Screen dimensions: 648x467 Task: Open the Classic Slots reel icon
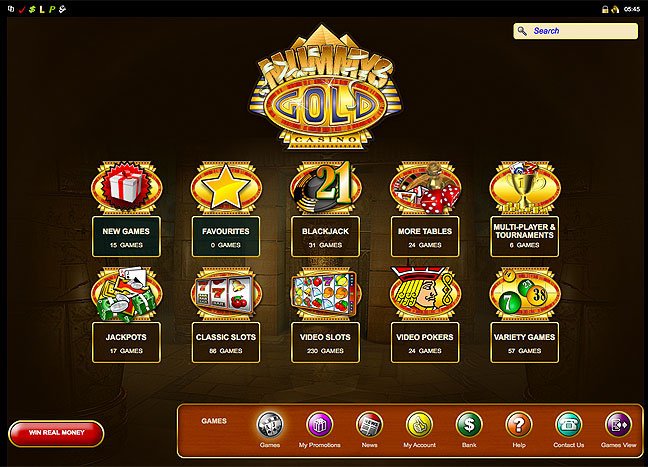click(x=226, y=294)
